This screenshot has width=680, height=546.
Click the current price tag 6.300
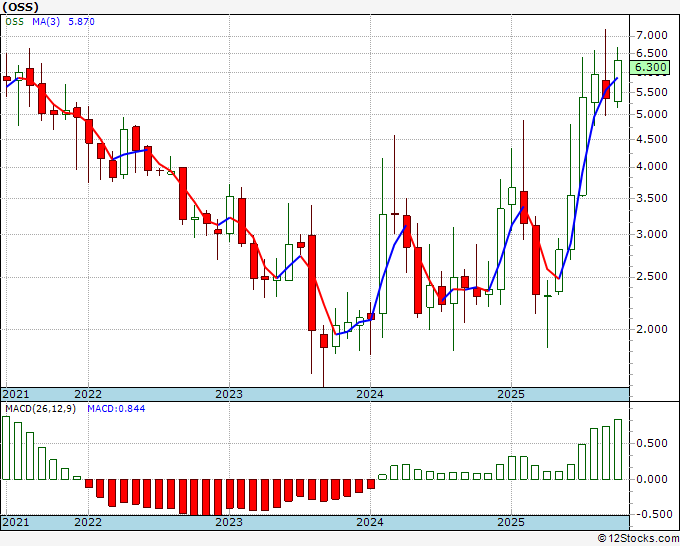point(651,67)
